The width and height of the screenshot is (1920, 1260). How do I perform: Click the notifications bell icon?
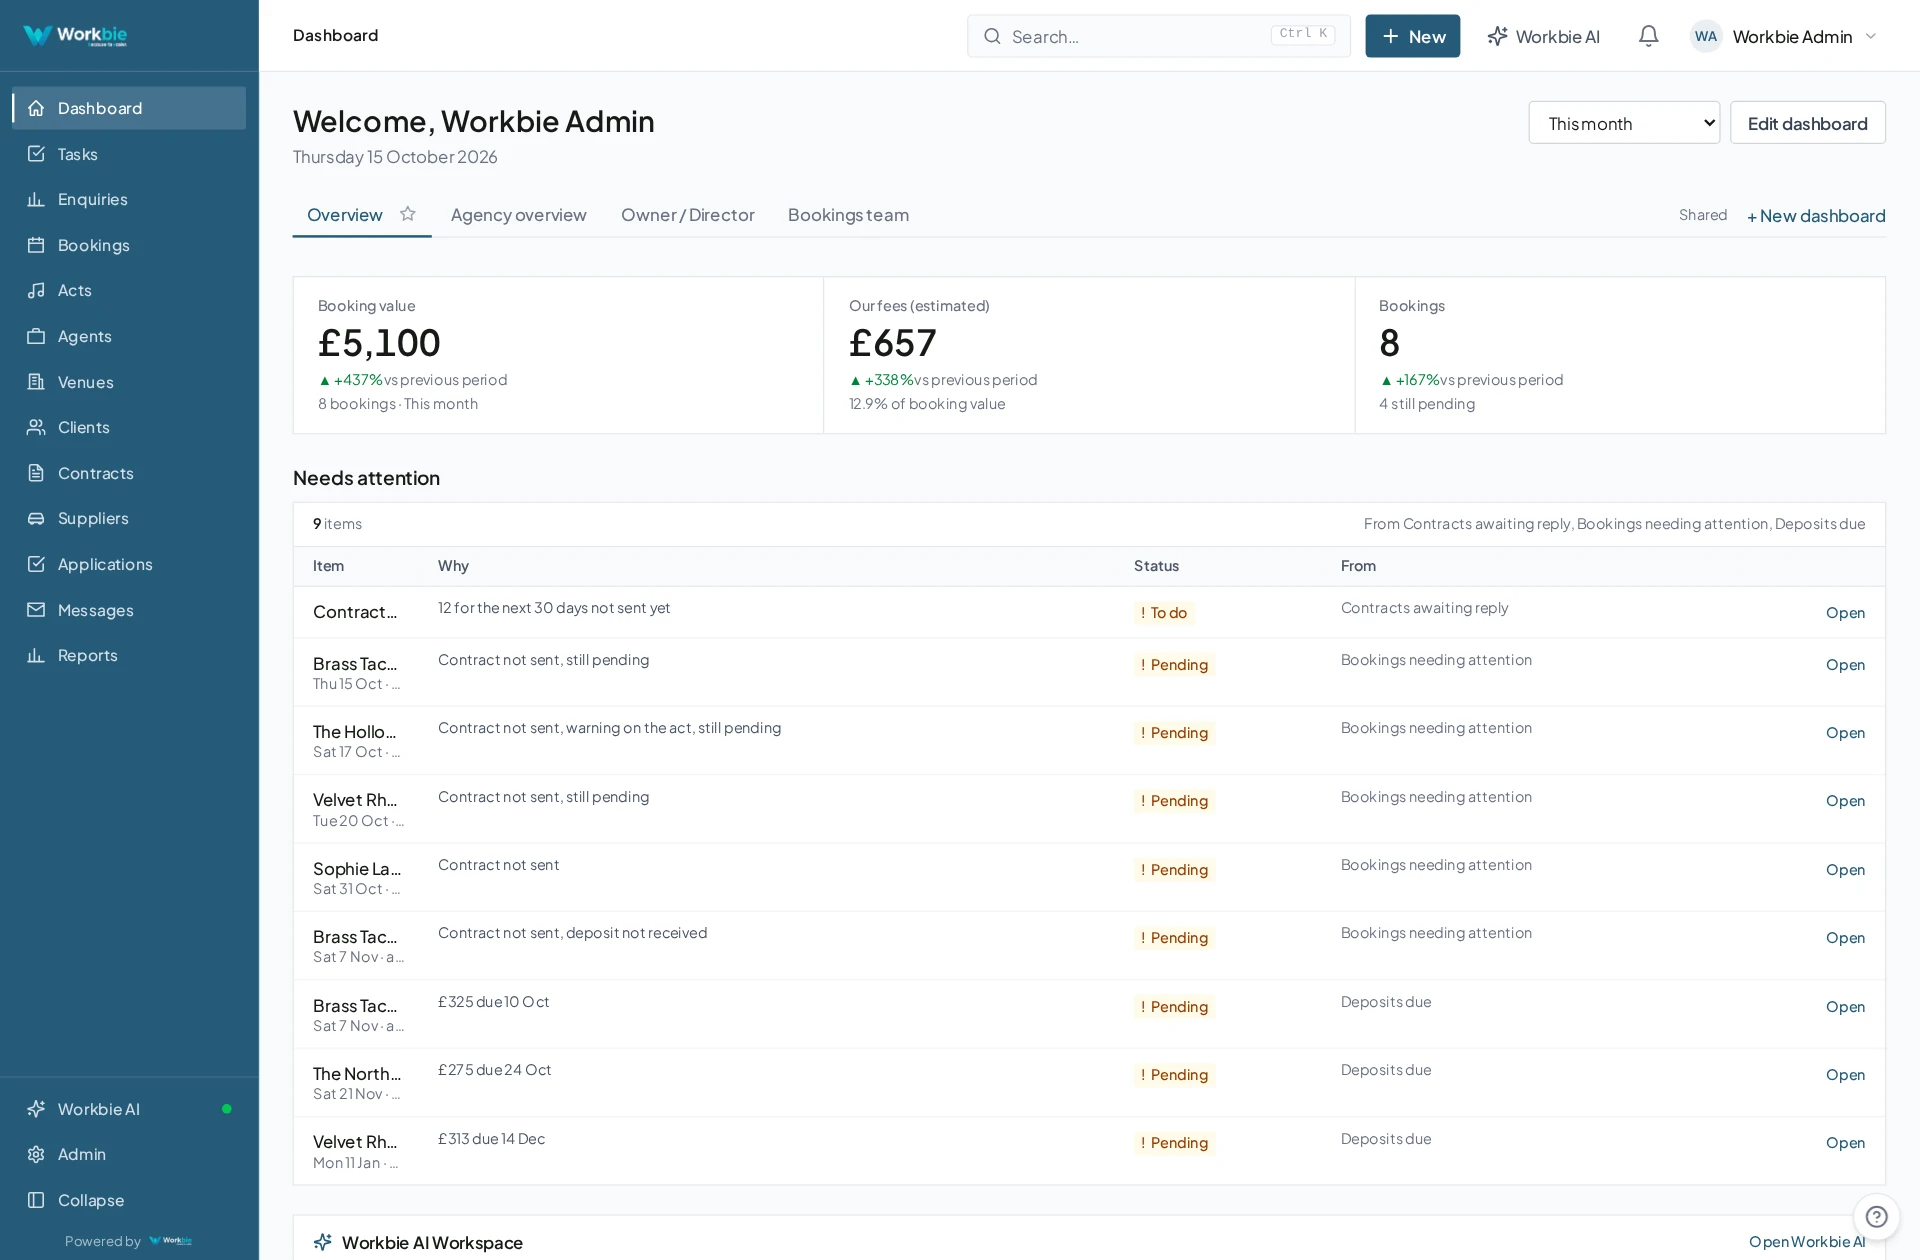1649,36
